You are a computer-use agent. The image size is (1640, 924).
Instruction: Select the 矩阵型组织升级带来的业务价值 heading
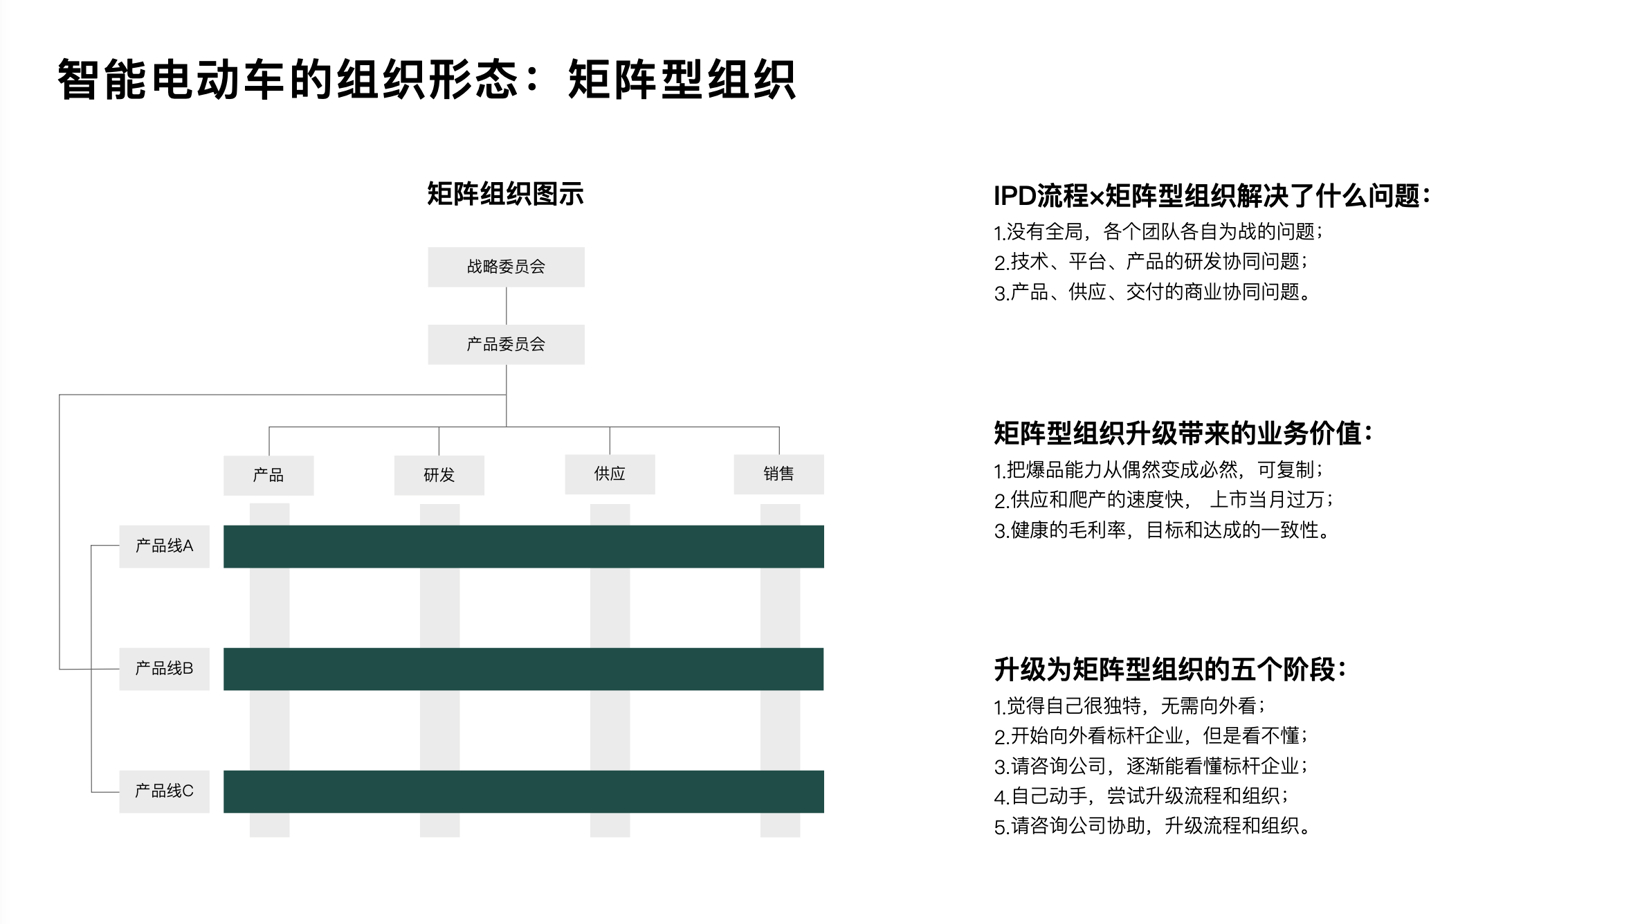point(1183,434)
